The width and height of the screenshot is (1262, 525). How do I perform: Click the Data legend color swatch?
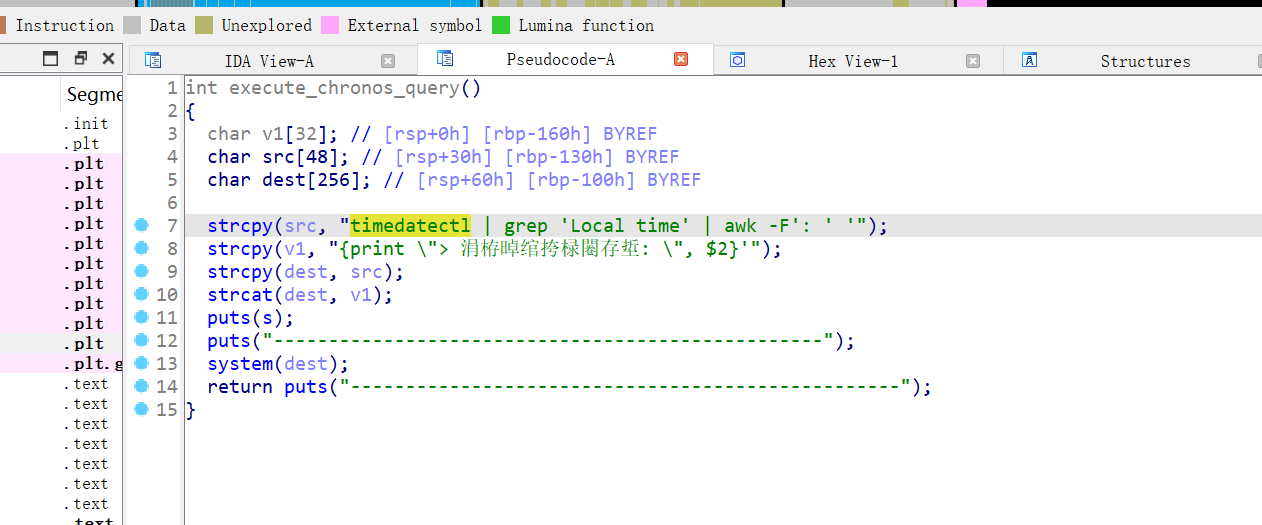132,25
